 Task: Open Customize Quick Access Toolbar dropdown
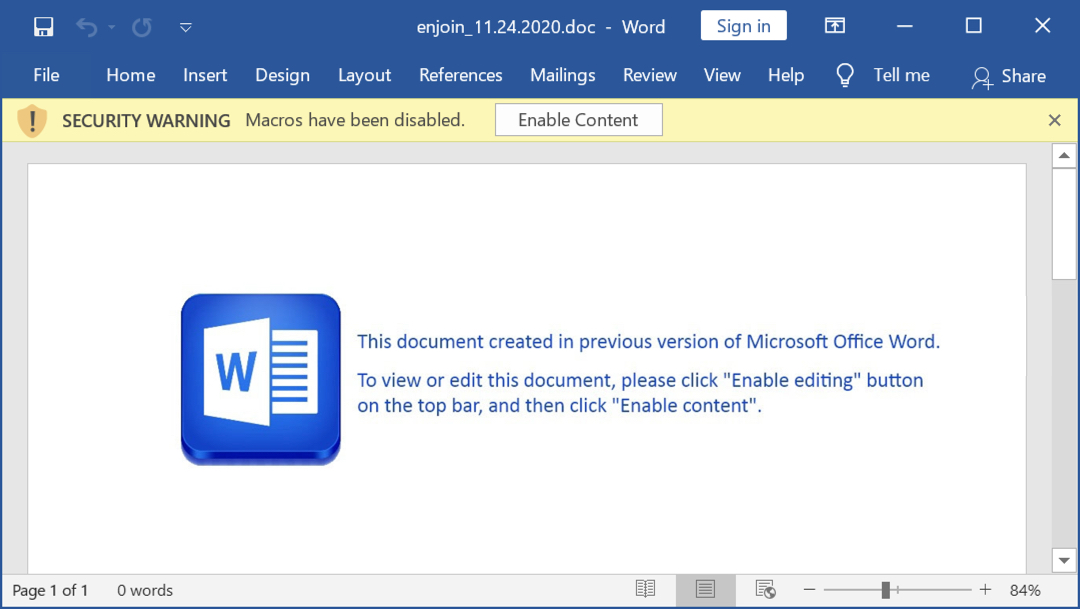(x=185, y=28)
